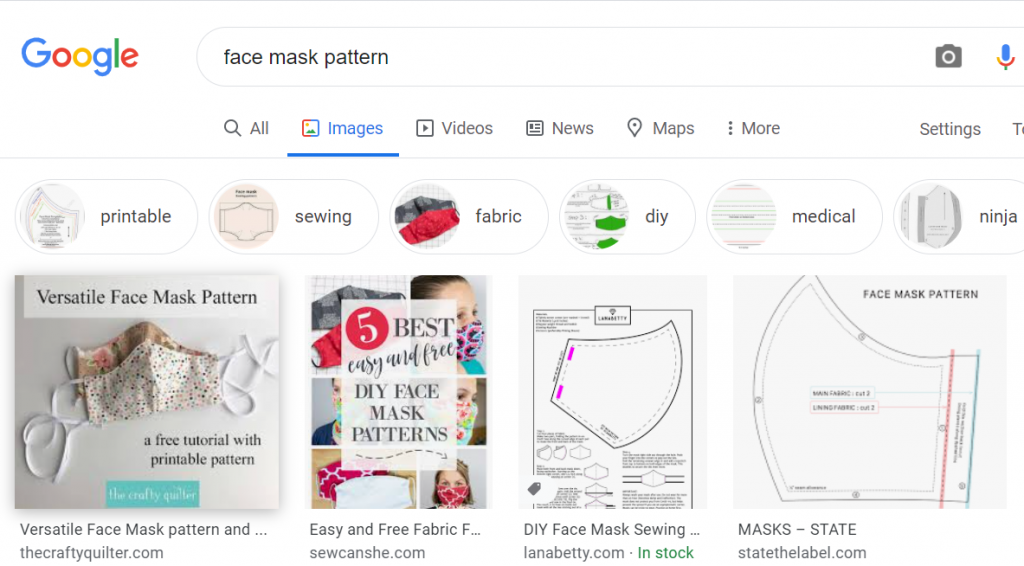Image resolution: width=1024 pixels, height=566 pixels.
Task: Open DIY Face Mask Sewing ... title link
Action: click(x=611, y=529)
